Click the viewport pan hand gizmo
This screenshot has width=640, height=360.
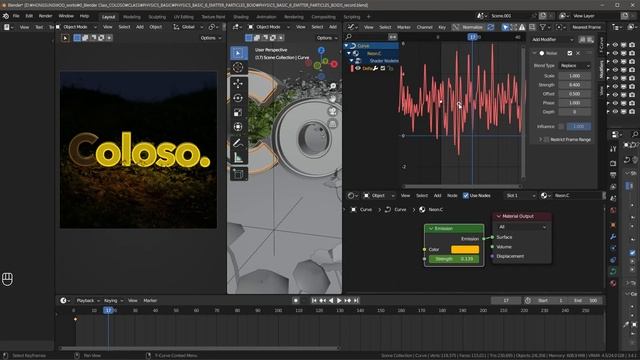[333, 98]
